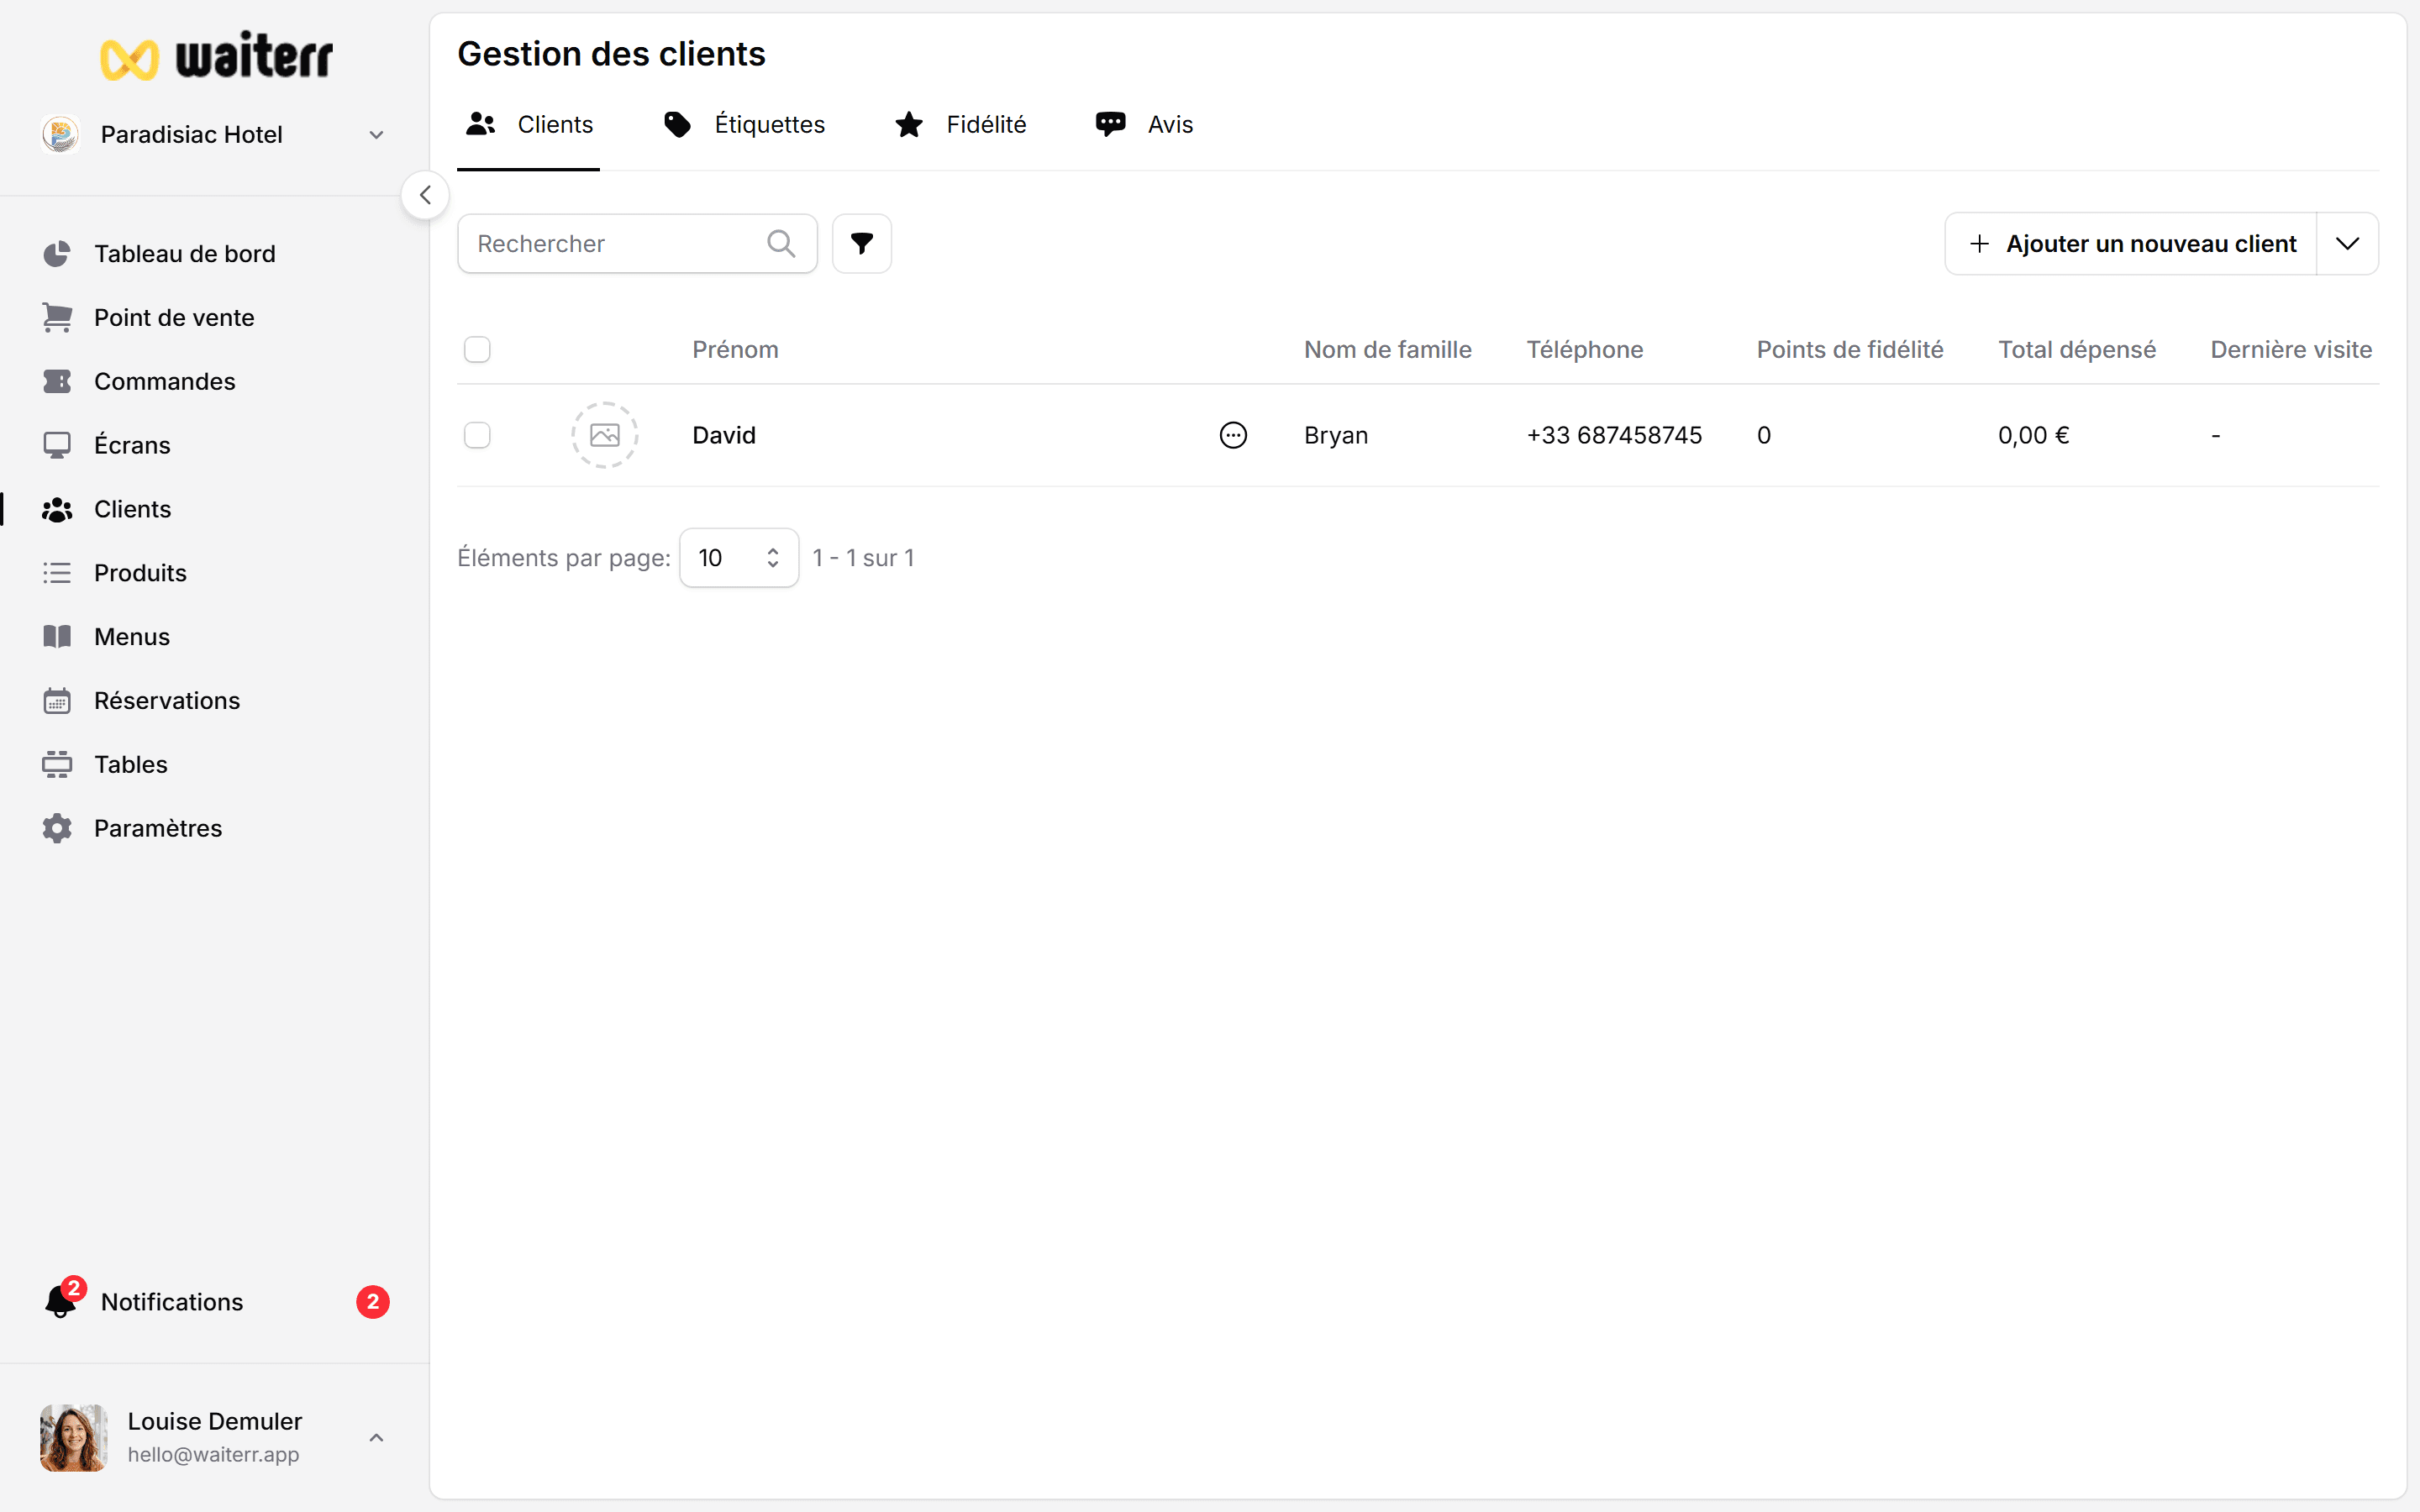Viewport: 2420px width, 1512px height.
Task: Sort by Points de fidélité header
Action: 1849,350
